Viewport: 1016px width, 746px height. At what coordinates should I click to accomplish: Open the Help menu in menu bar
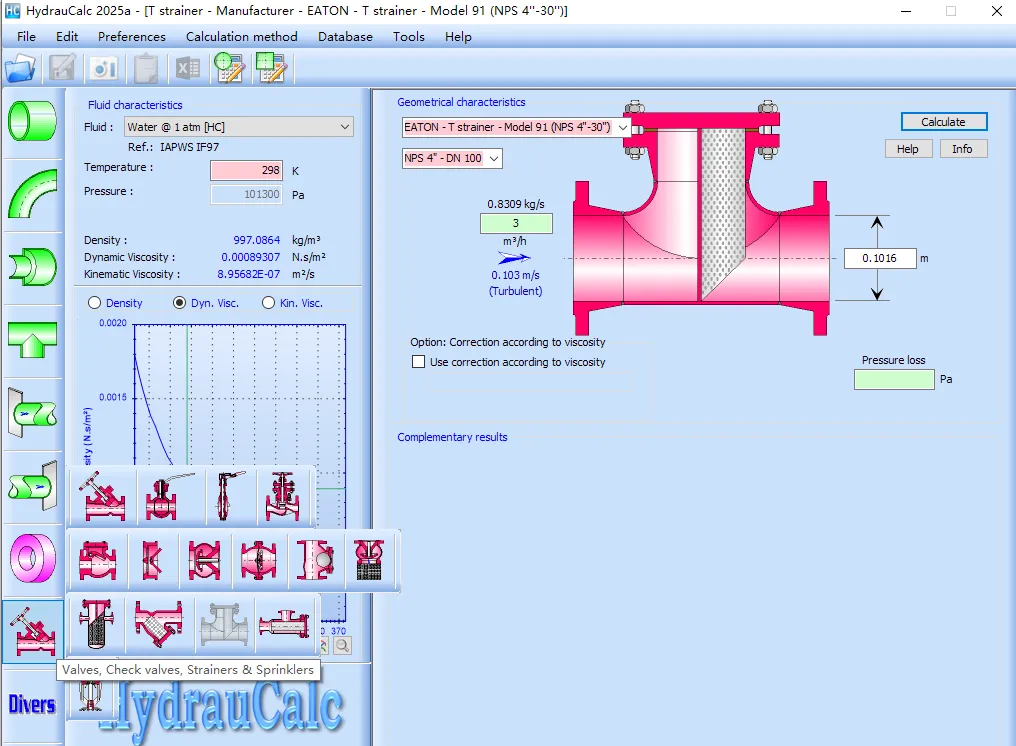(458, 36)
